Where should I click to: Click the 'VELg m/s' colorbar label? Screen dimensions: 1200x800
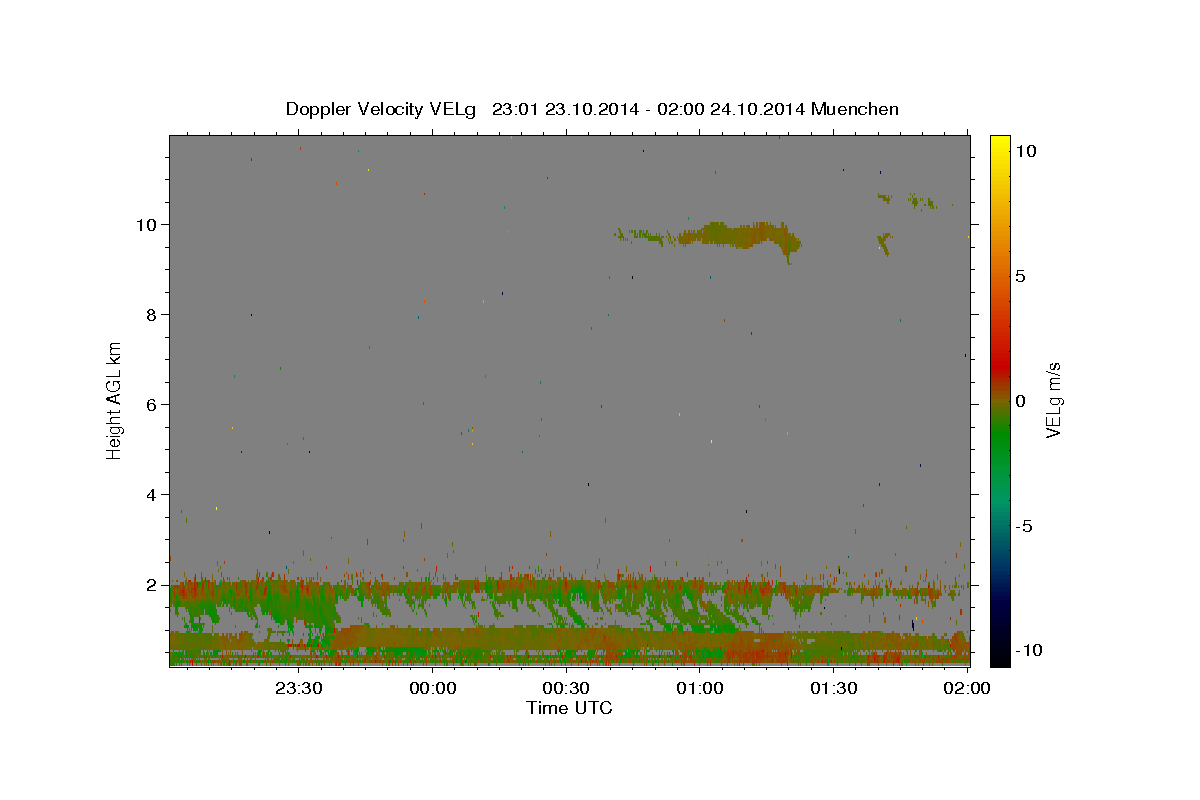1053,401
